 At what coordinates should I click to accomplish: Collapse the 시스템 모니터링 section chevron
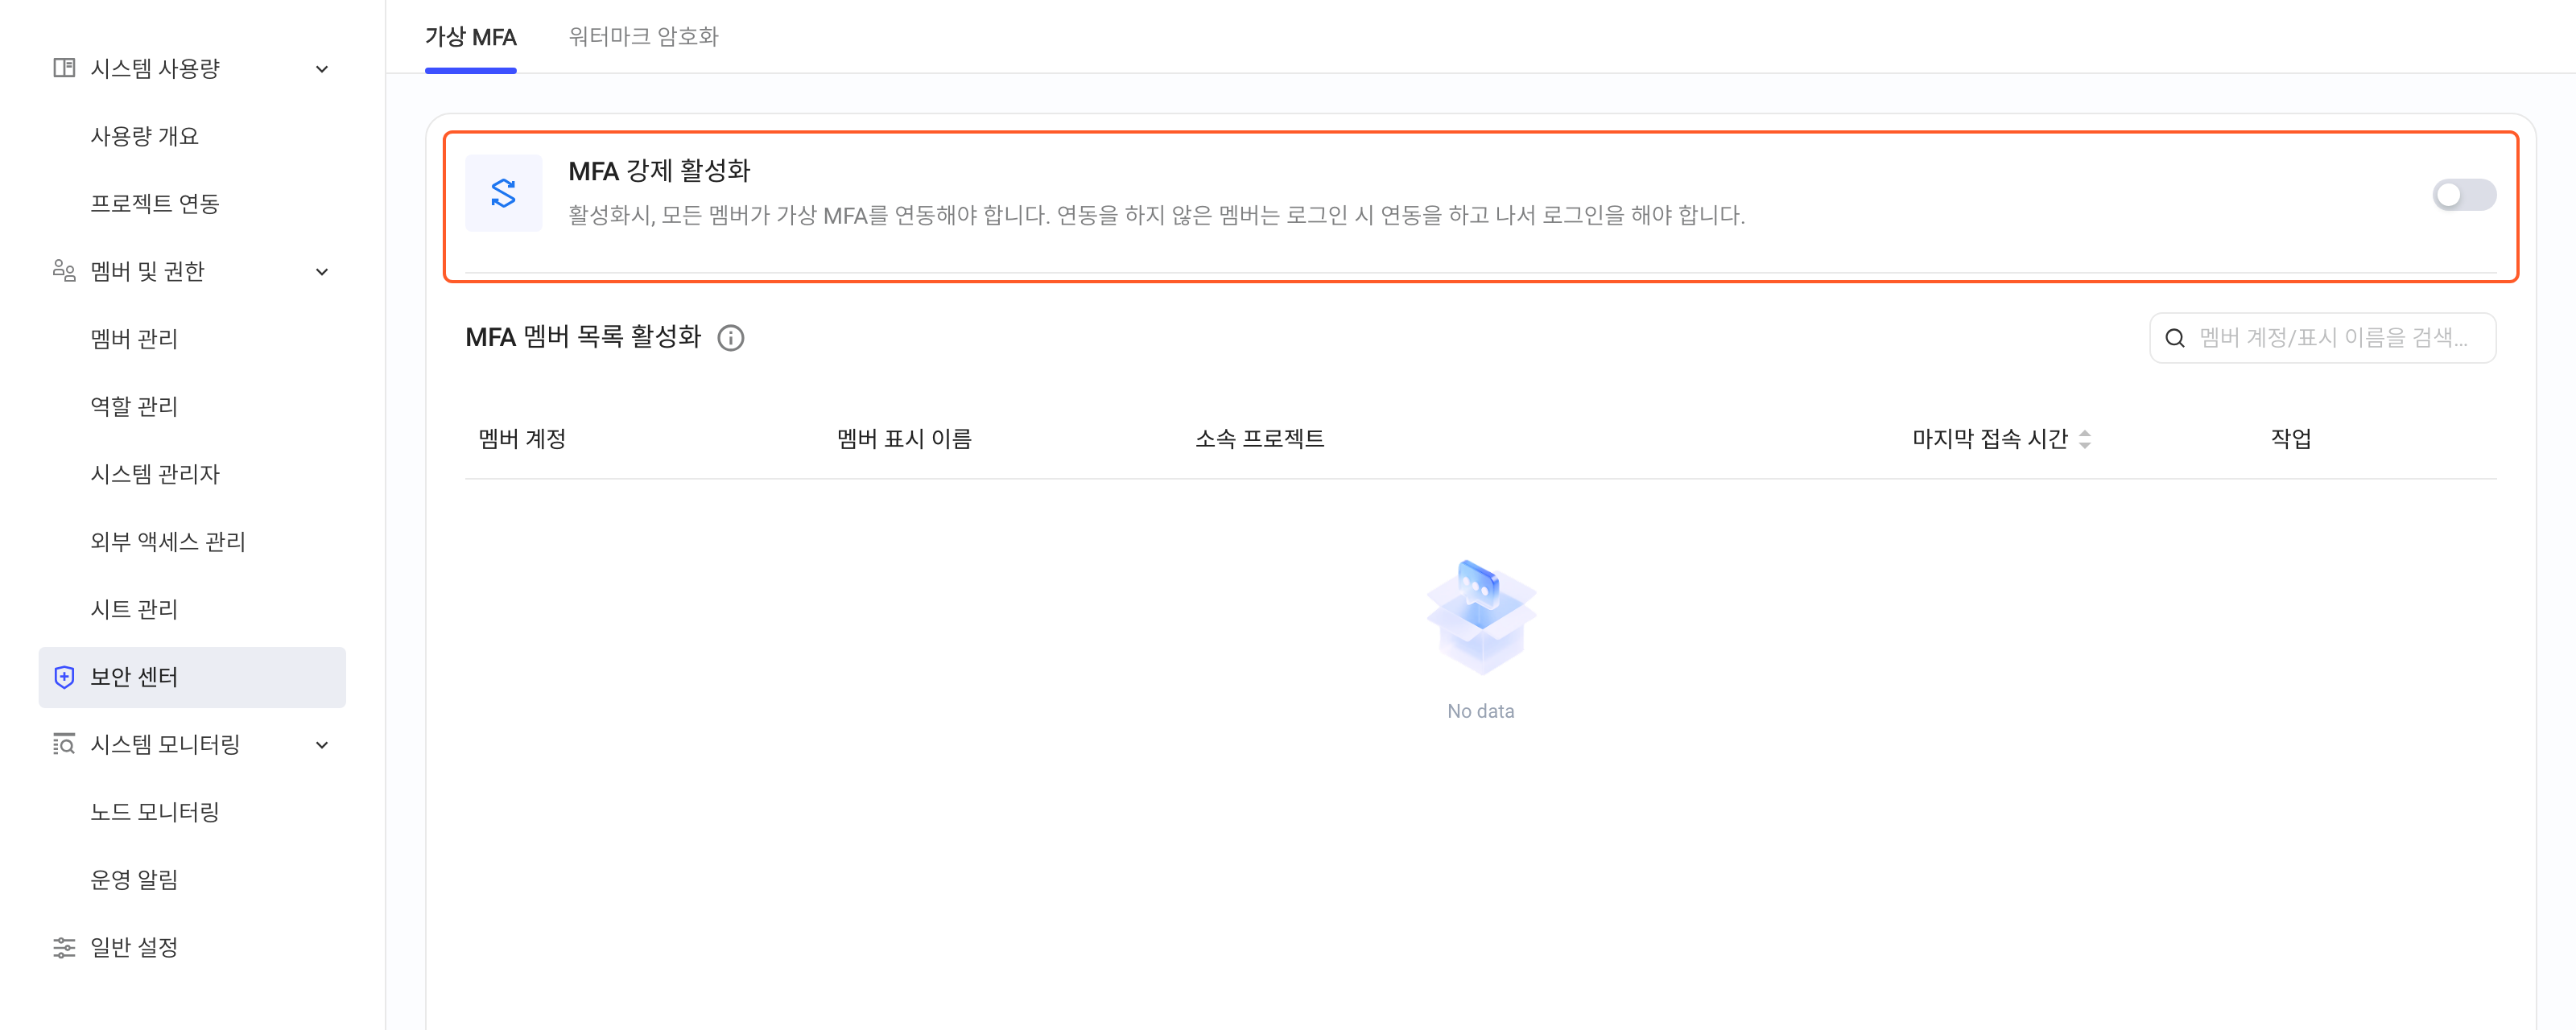(x=322, y=745)
